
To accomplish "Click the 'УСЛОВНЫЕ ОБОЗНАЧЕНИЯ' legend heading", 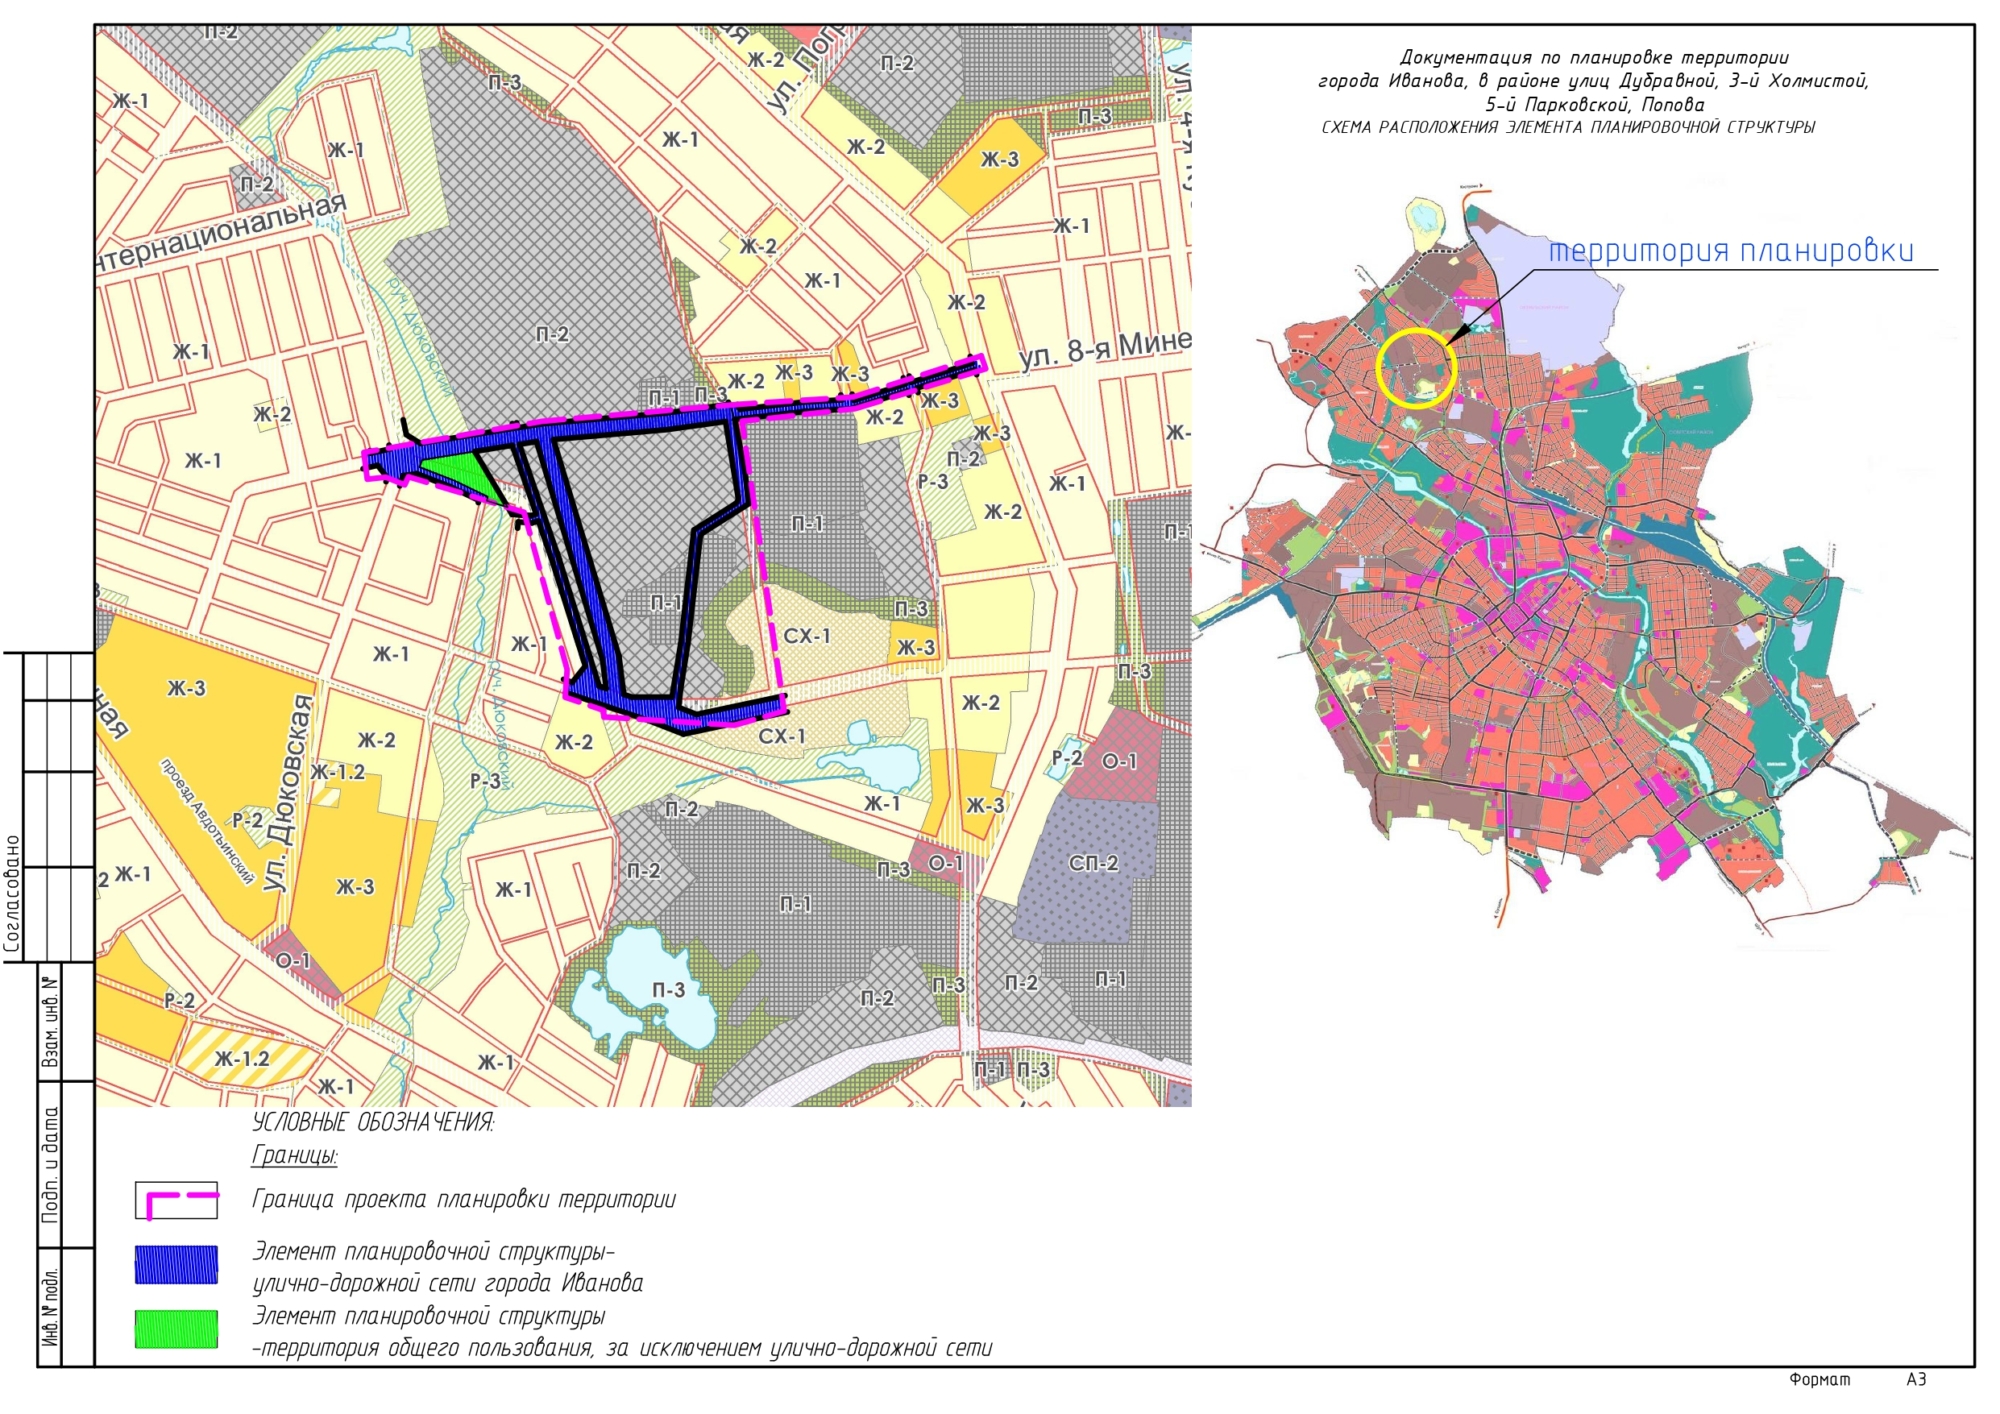I will 373,1122.
